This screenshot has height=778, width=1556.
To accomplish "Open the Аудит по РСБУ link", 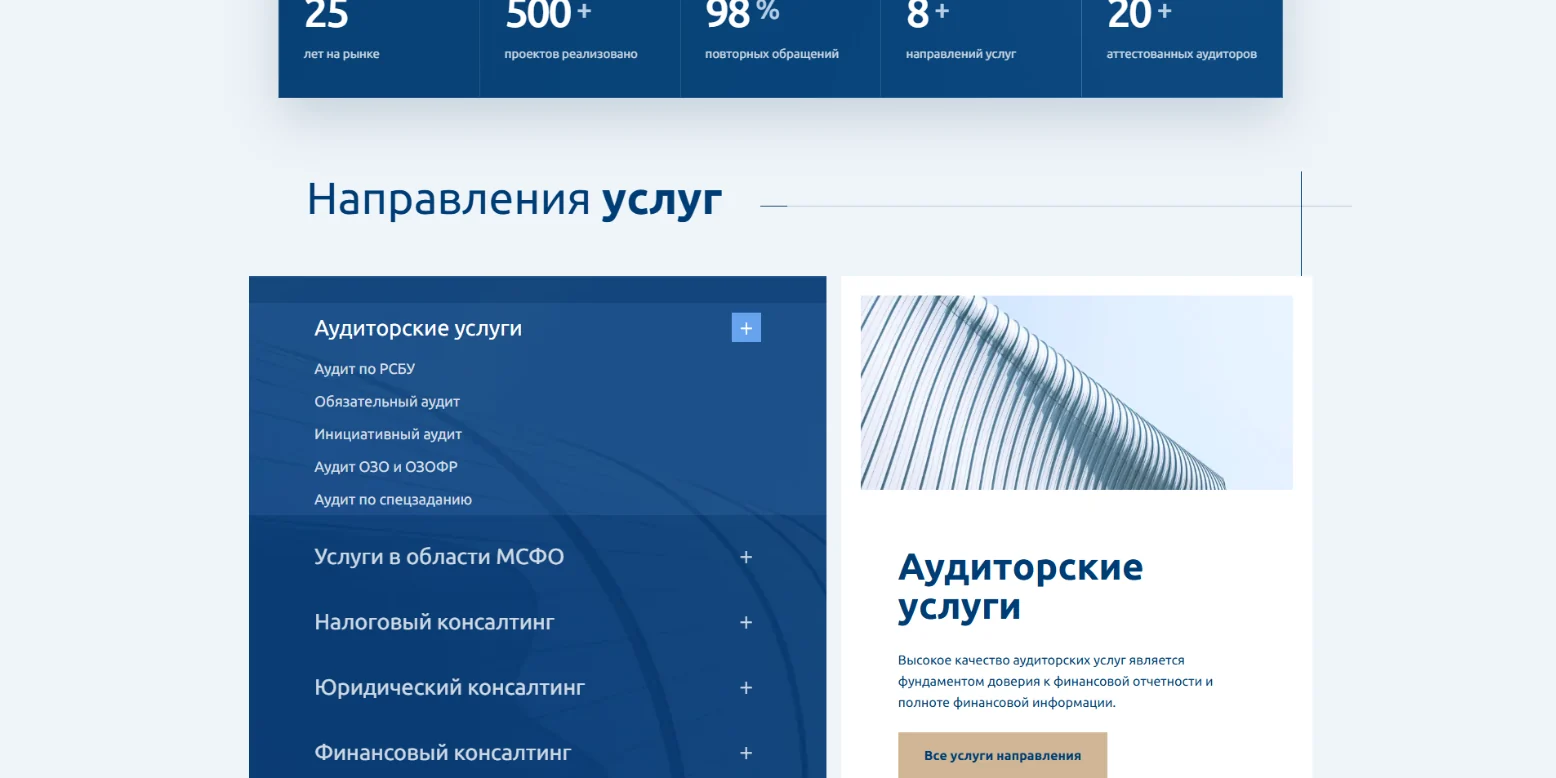I will (x=364, y=369).
